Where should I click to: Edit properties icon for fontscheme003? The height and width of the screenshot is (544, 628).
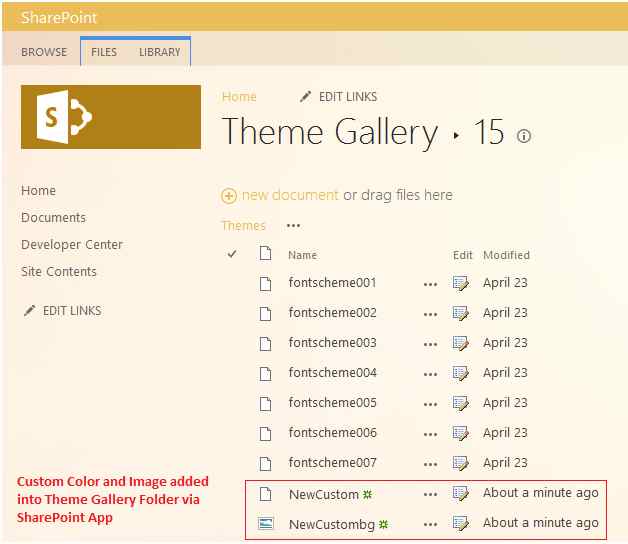coord(461,344)
